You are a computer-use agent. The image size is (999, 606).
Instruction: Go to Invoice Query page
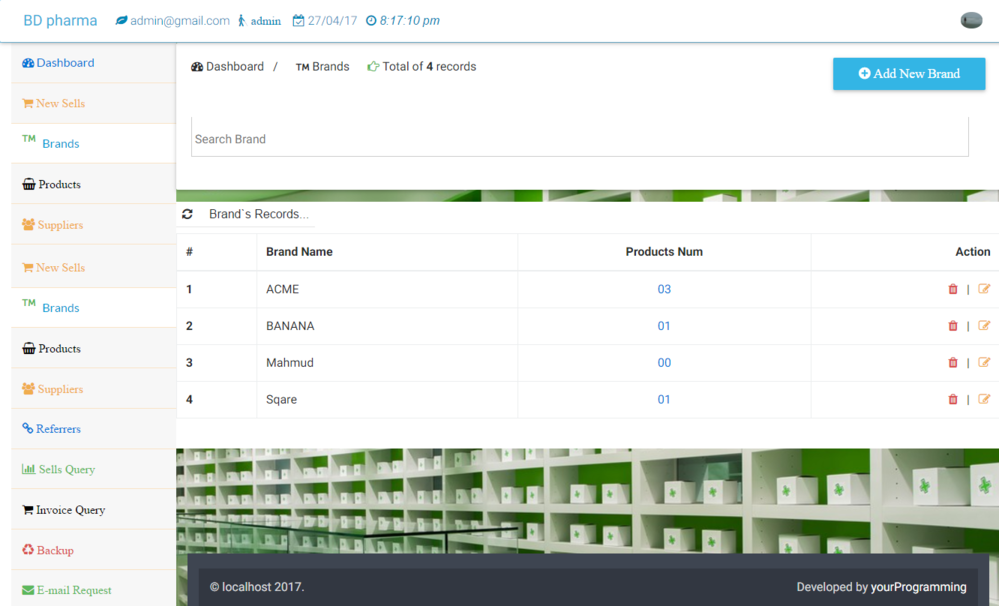coord(70,510)
